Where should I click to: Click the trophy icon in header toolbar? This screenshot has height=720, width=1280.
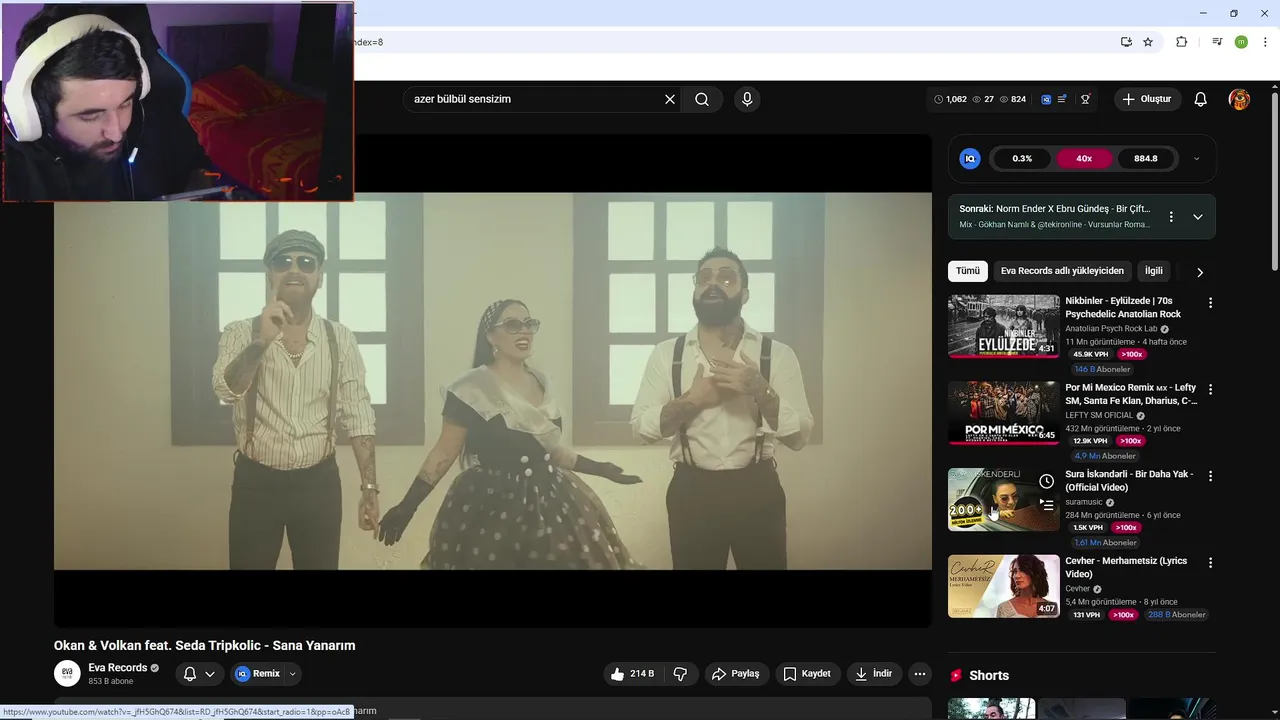1085,99
